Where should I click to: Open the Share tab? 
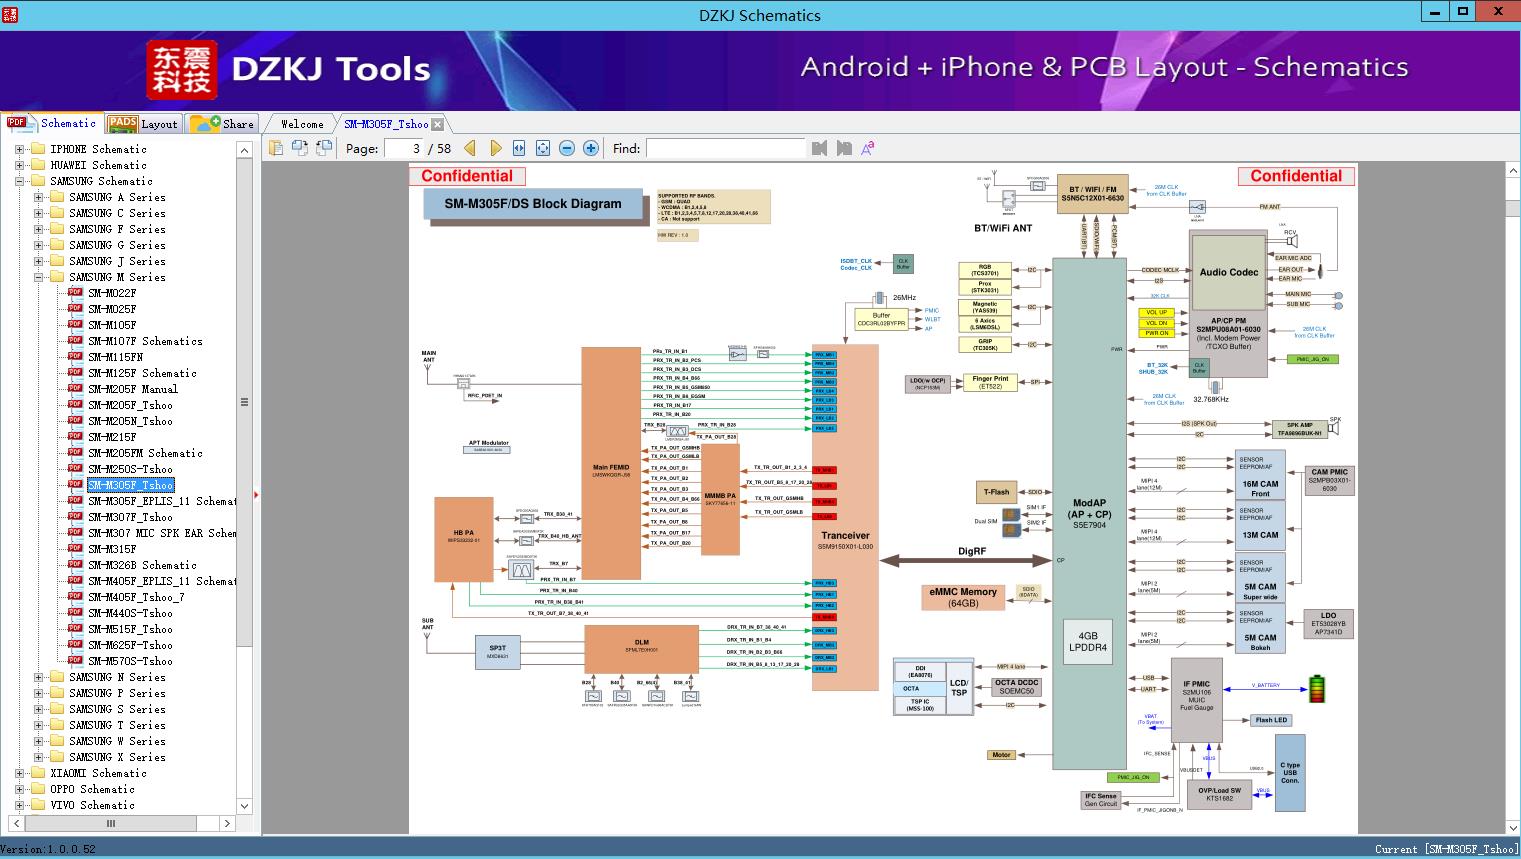point(222,124)
